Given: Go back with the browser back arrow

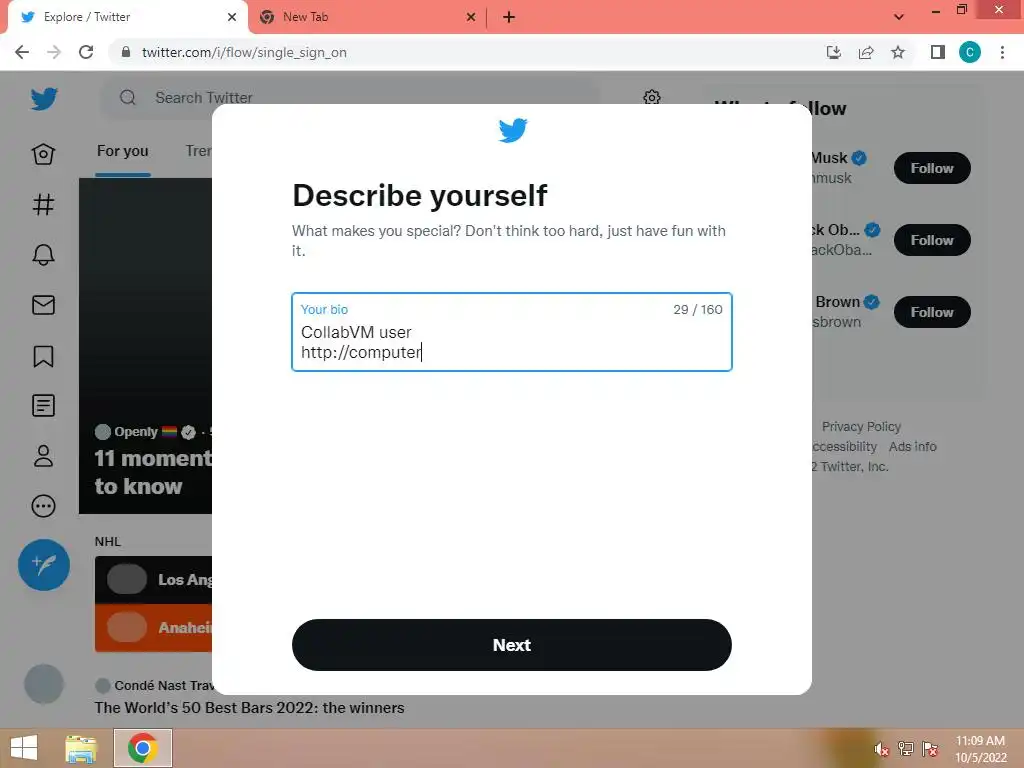Looking at the screenshot, I should [22, 52].
